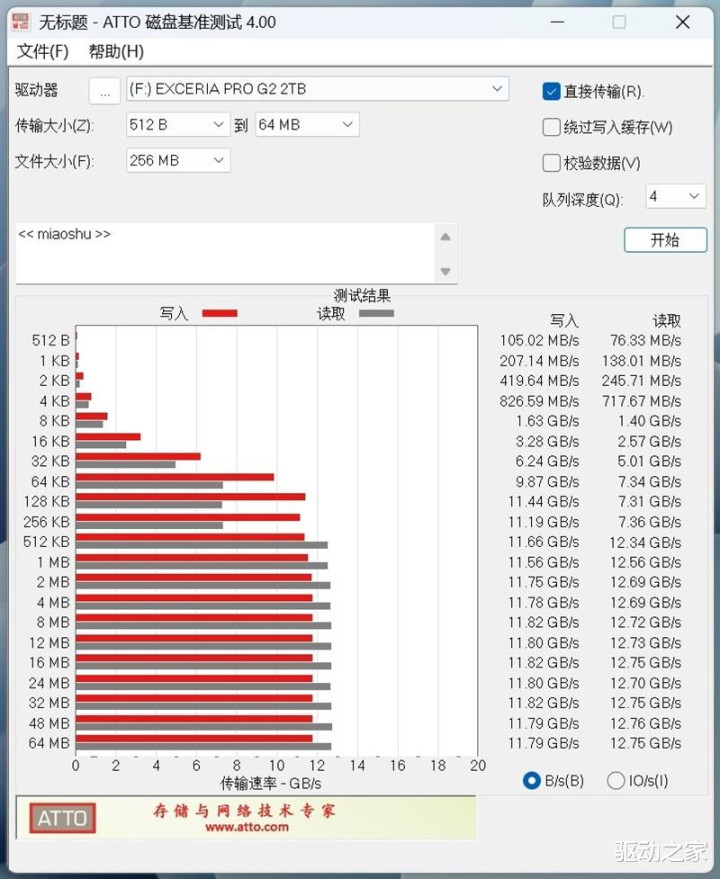Click the write value 105.02 MB/s

pos(539,340)
